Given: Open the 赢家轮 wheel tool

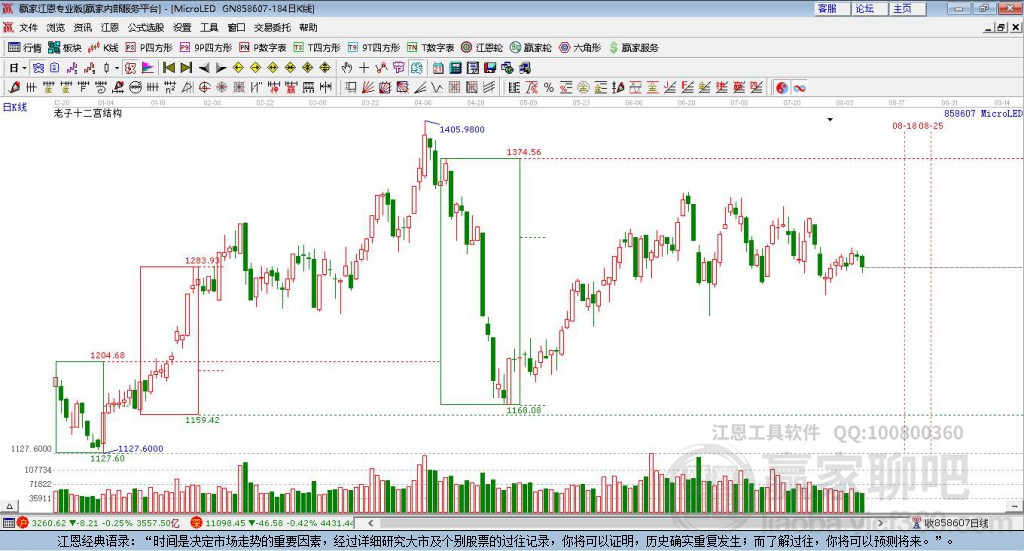Looking at the screenshot, I should click(x=530, y=48).
